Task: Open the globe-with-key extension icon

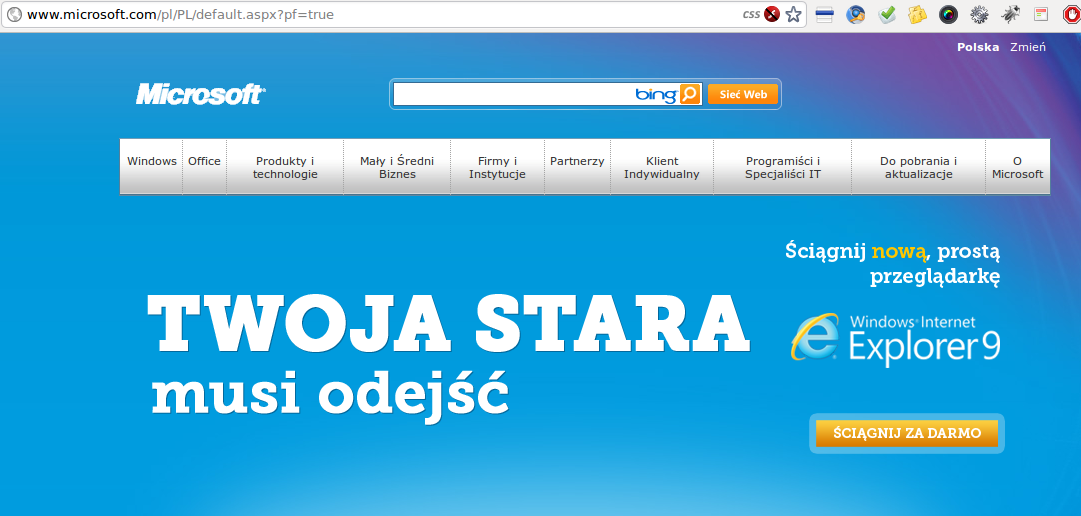Action: pyautogui.click(x=856, y=14)
